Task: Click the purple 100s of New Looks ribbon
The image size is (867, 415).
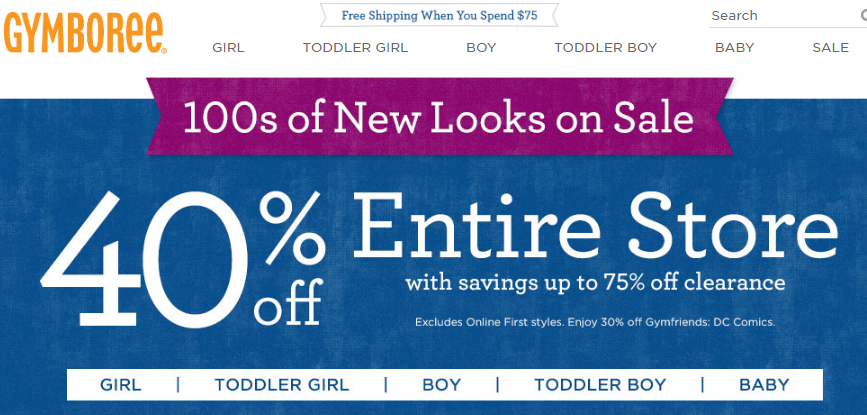Action: (x=438, y=118)
